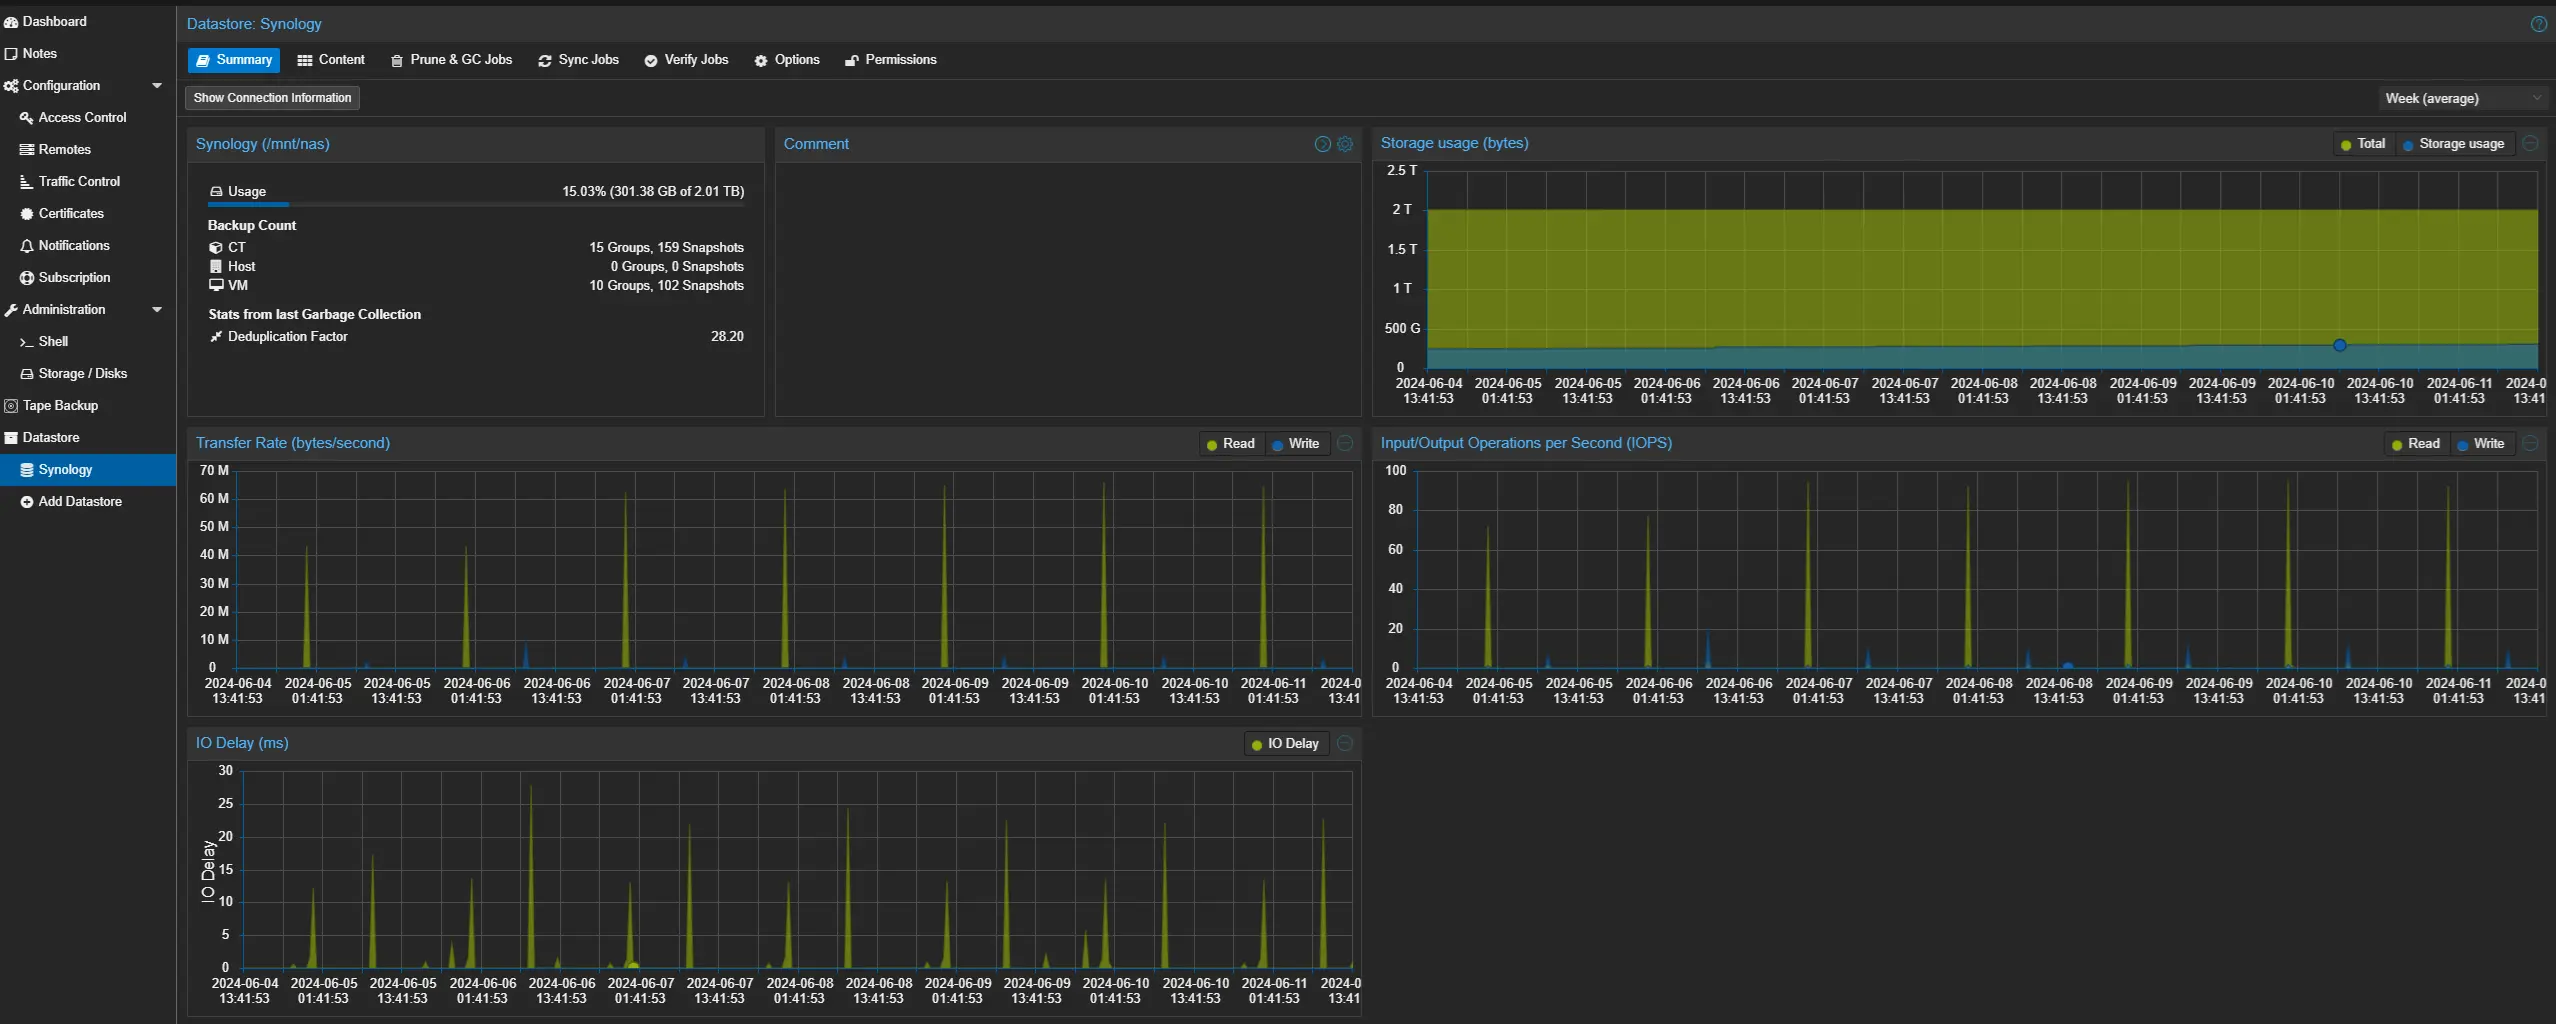Toggle IO Delay legend series
Image resolution: width=2556 pixels, height=1024 pixels.
(1285, 744)
